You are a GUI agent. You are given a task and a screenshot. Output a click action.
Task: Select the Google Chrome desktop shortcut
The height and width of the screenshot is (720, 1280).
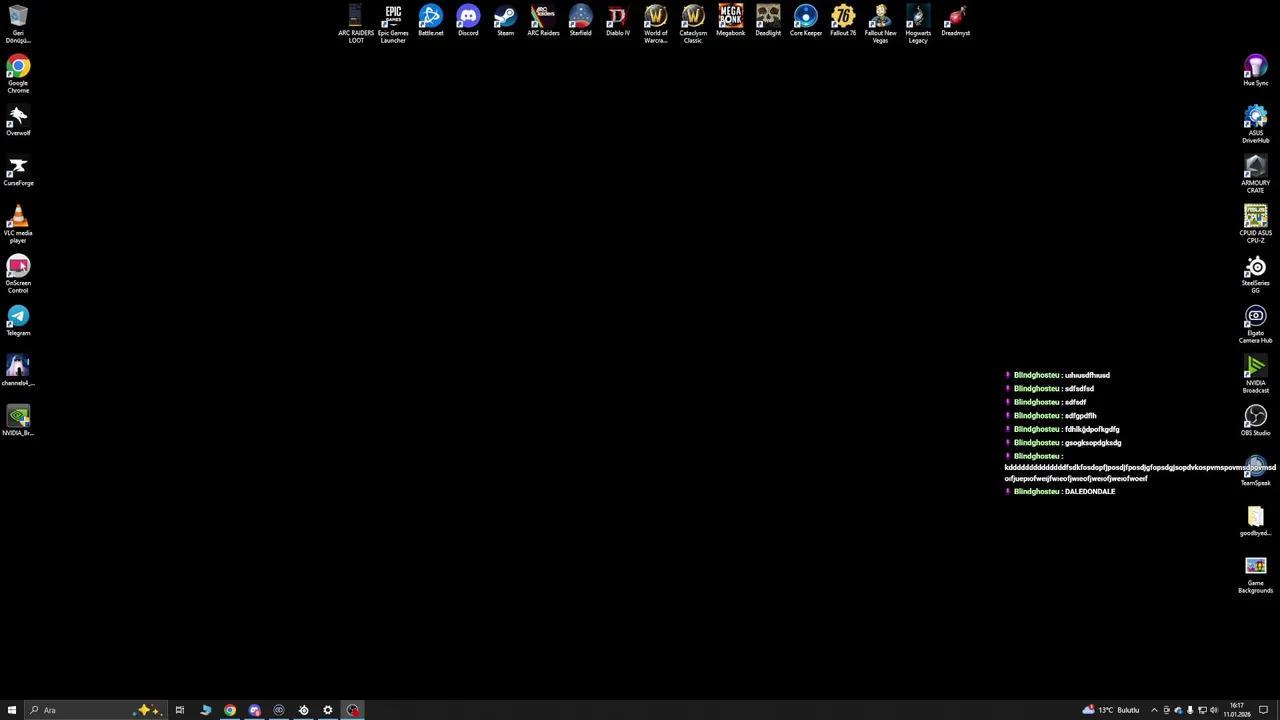click(x=18, y=74)
